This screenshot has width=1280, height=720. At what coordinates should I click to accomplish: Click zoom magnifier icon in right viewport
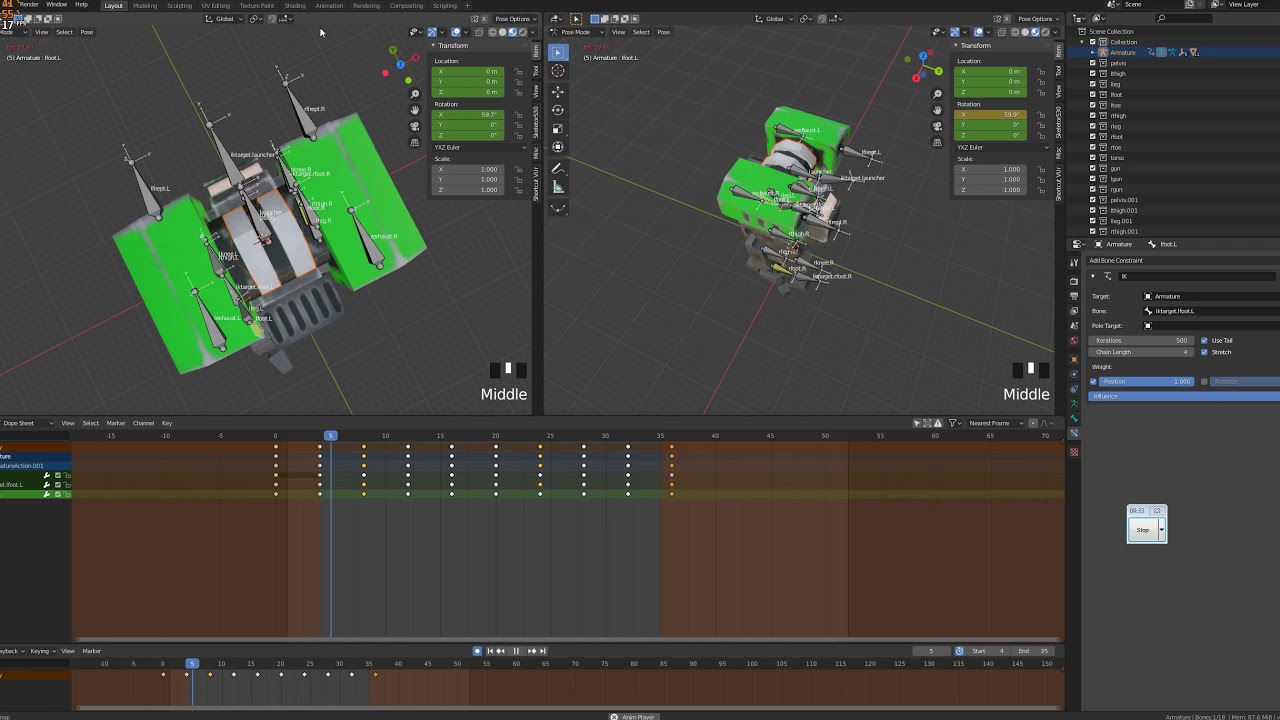point(938,94)
